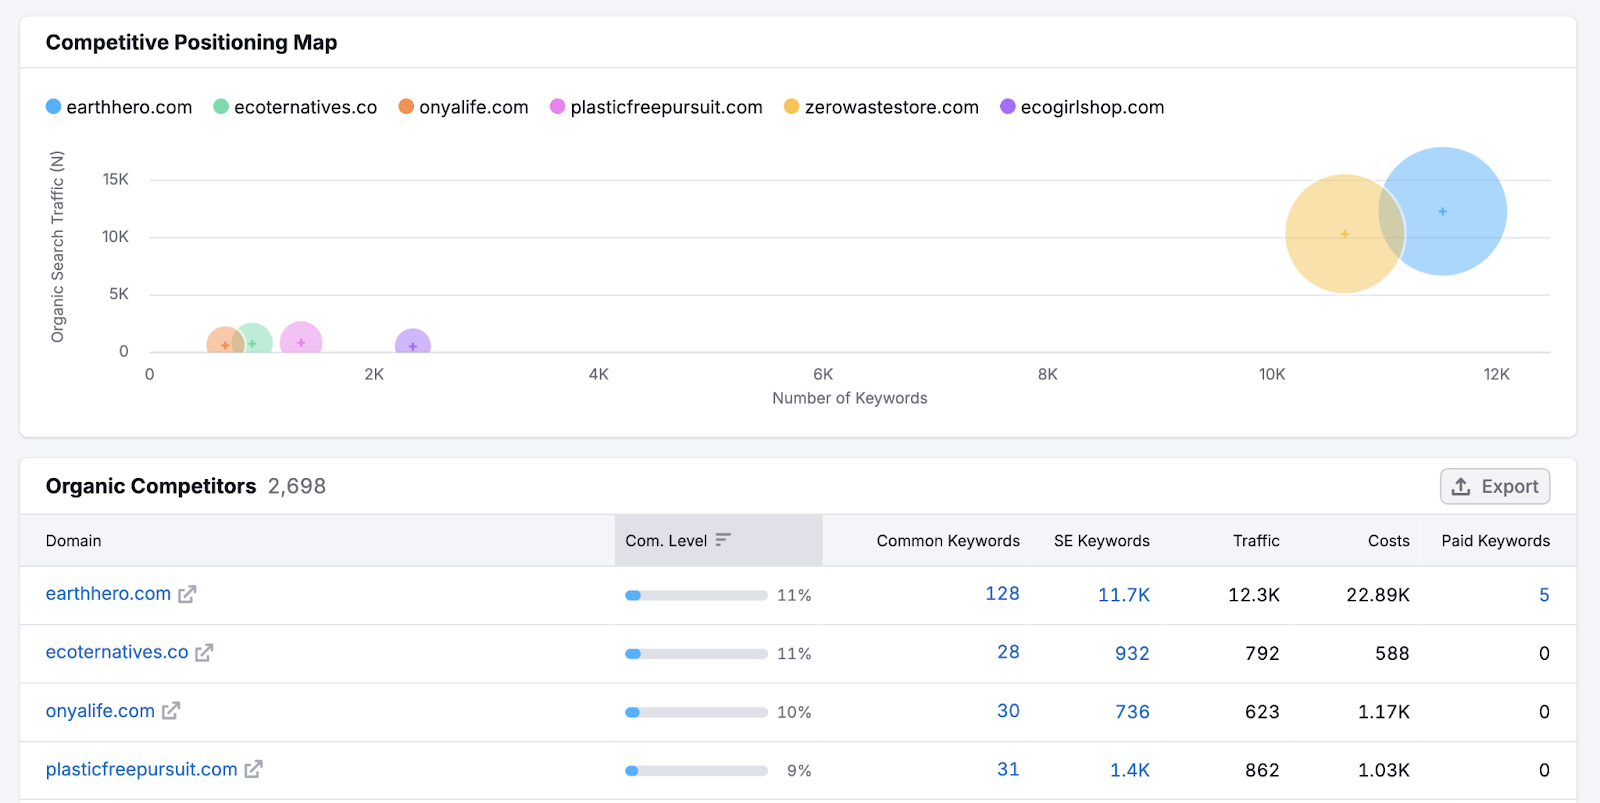This screenshot has width=1600, height=803.
Task: Click the Paid Keywords column header
Action: [1495, 541]
